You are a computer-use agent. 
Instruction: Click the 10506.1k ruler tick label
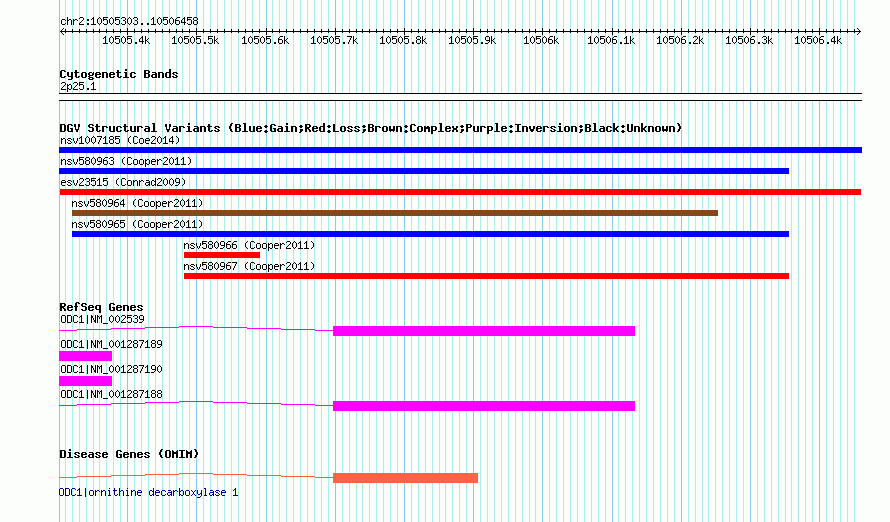[x=611, y=40]
